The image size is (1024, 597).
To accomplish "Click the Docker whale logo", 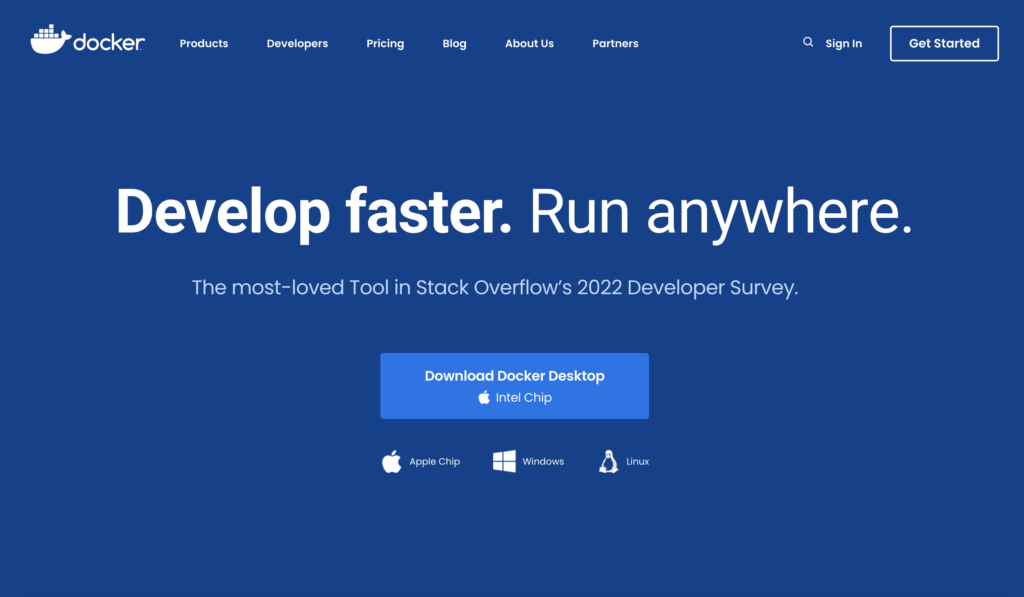I will point(50,40).
